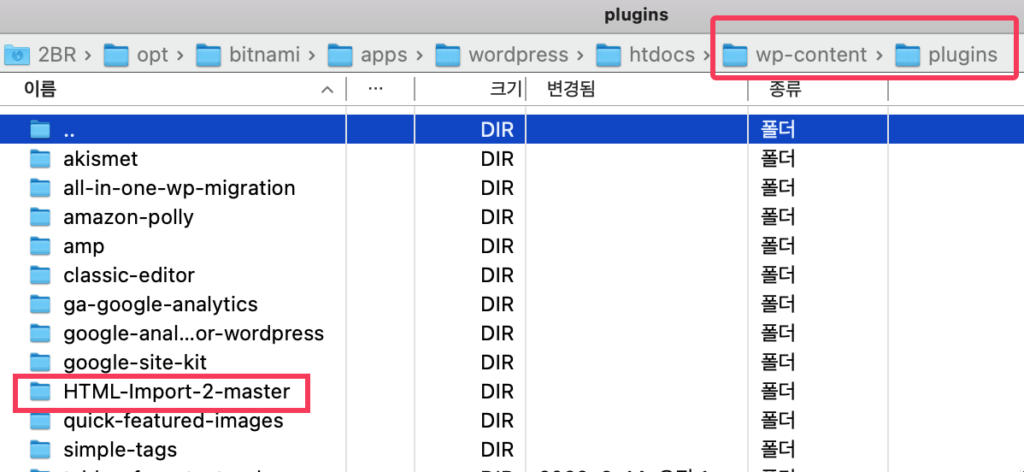The width and height of the screenshot is (1024, 472).
Task: Click the simple-tags folder icon
Action: tap(40, 449)
